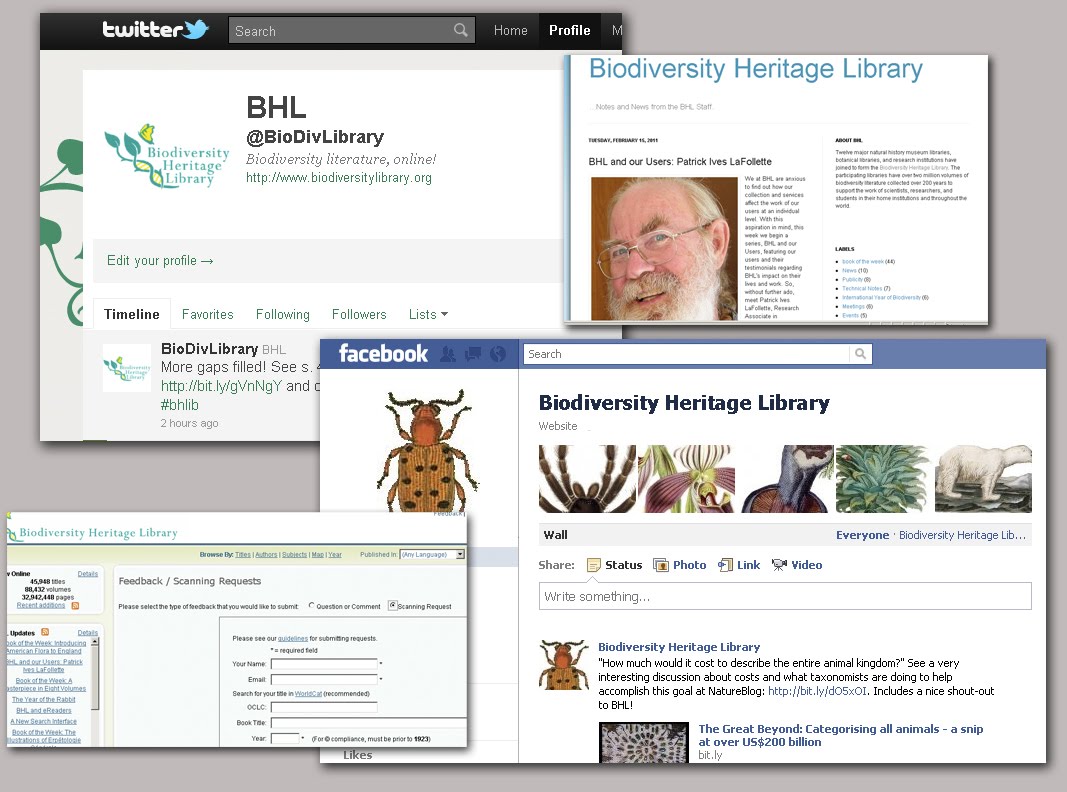Click the polar bear photo thumbnail

click(x=983, y=479)
